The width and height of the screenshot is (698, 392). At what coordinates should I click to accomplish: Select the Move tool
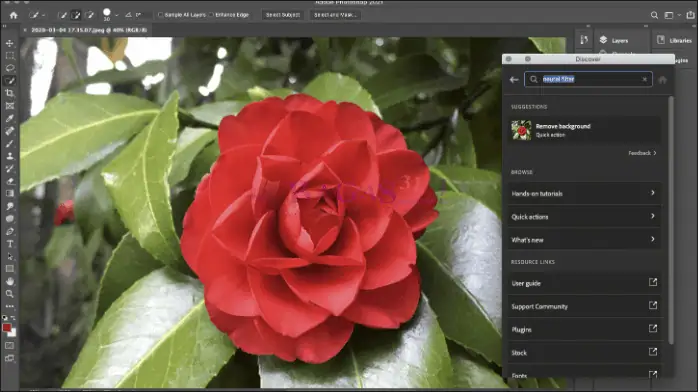click(9, 43)
